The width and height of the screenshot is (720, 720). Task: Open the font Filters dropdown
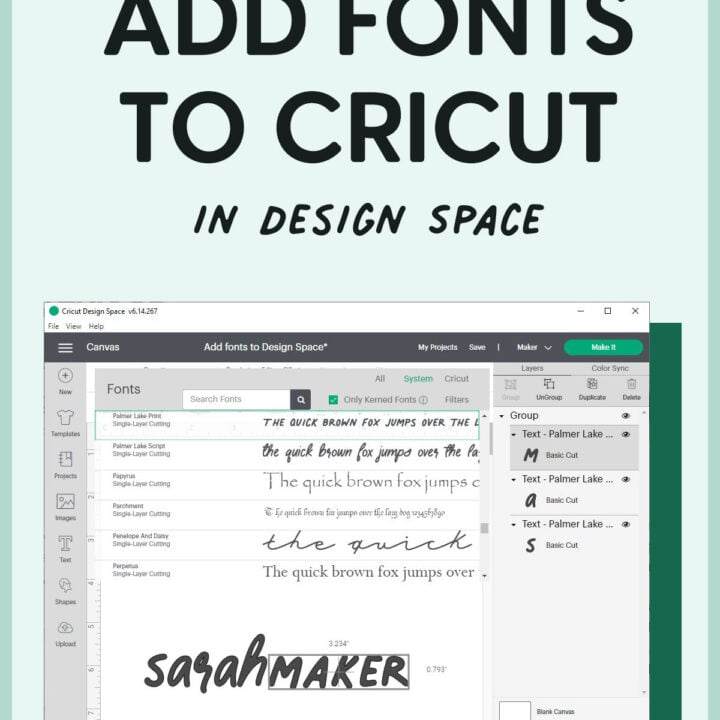coord(456,400)
